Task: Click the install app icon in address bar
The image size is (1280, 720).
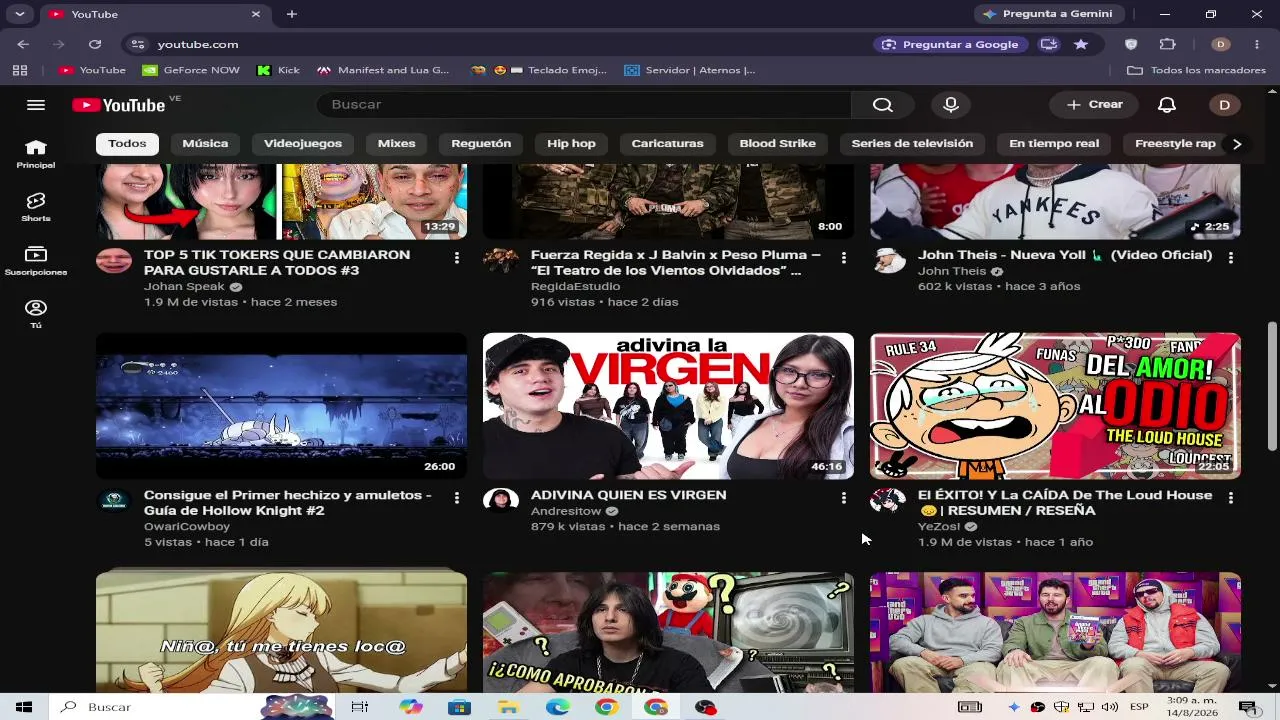Action: coord(1049,44)
